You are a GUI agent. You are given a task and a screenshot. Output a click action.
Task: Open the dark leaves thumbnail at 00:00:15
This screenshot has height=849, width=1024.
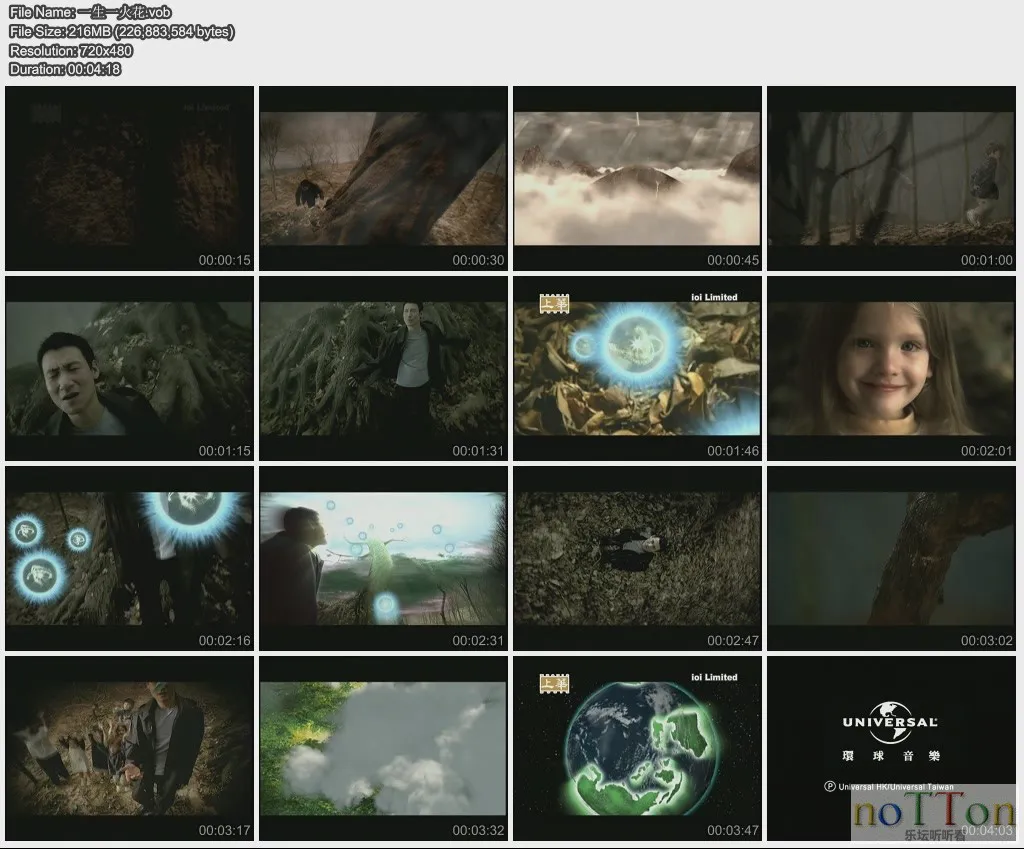(130, 178)
